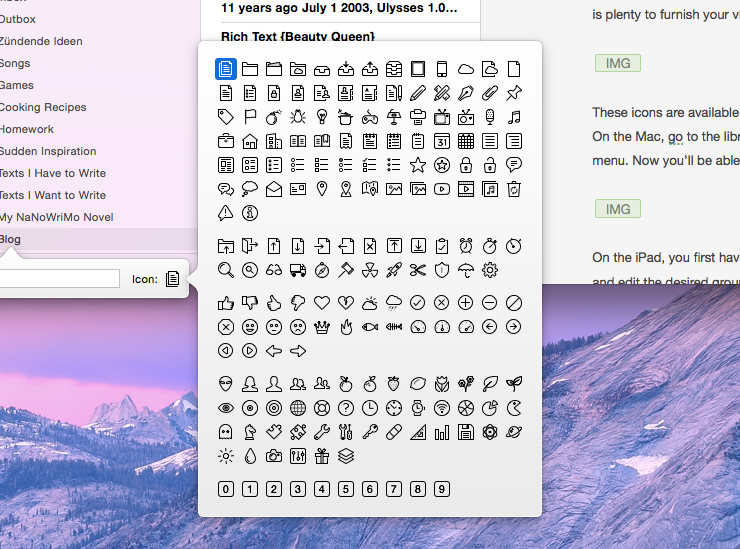This screenshot has width=740, height=549.
Task: Pick the speech bubble icon
Action: [x=514, y=165]
